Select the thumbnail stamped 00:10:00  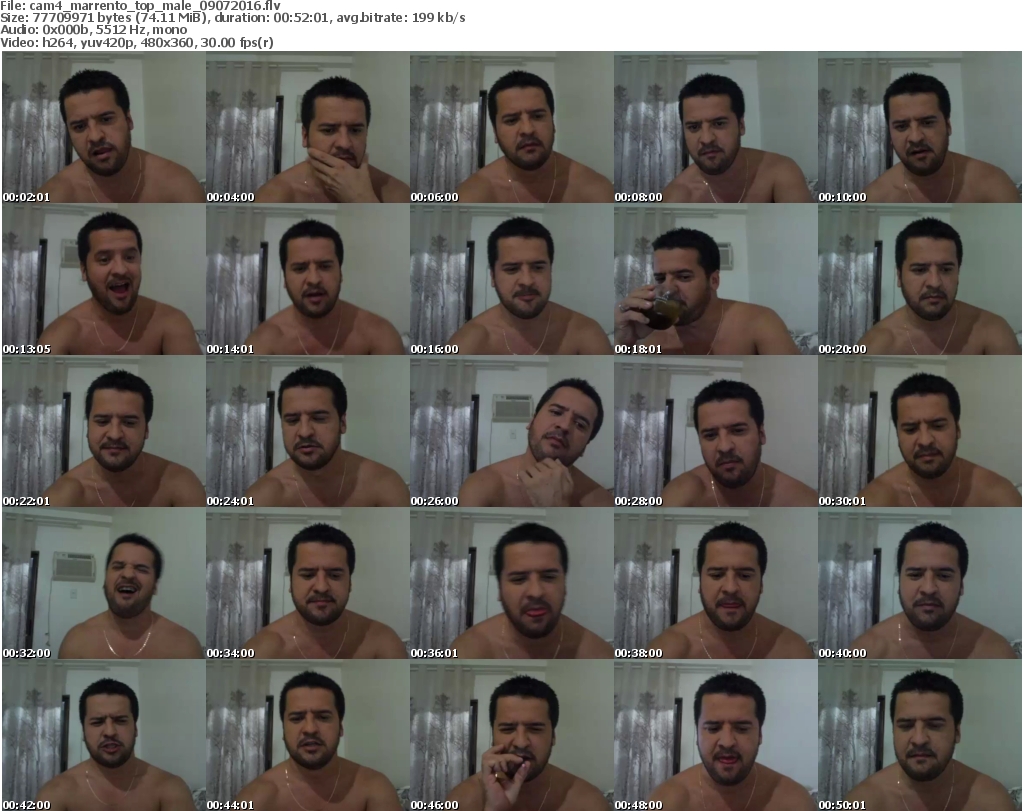pos(920,127)
